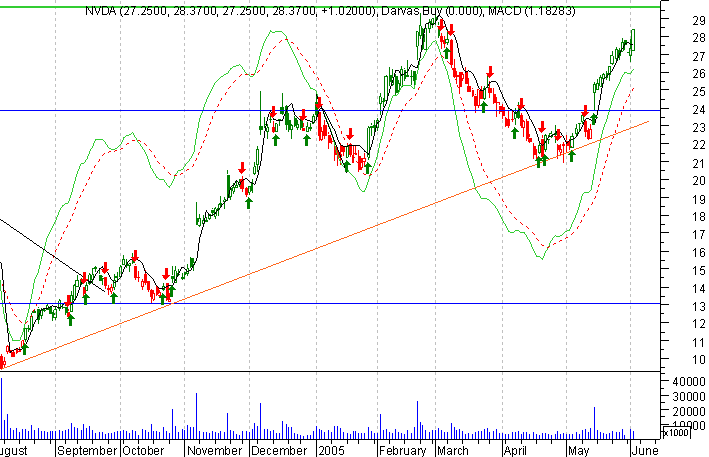Image resolution: width=709 pixels, height=457 pixels.
Task: Click the 29 price axis label
Action: coord(699,20)
